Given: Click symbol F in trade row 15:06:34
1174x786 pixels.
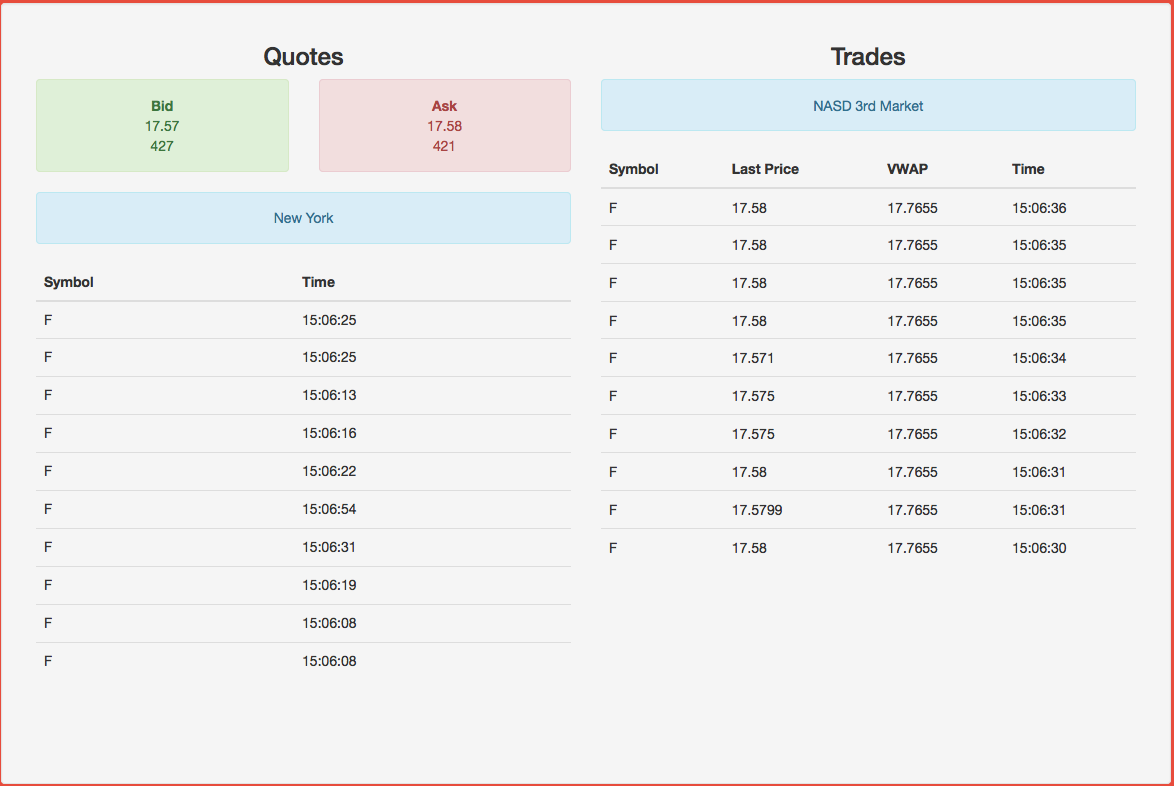Looking at the screenshot, I should click(x=613, y=359).
